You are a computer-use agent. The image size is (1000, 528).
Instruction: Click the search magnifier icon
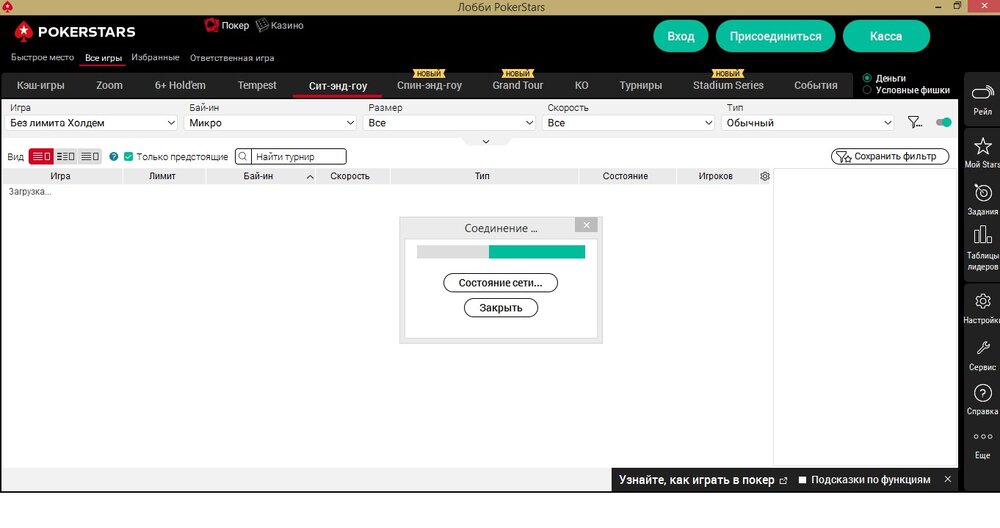click(243, 156)
